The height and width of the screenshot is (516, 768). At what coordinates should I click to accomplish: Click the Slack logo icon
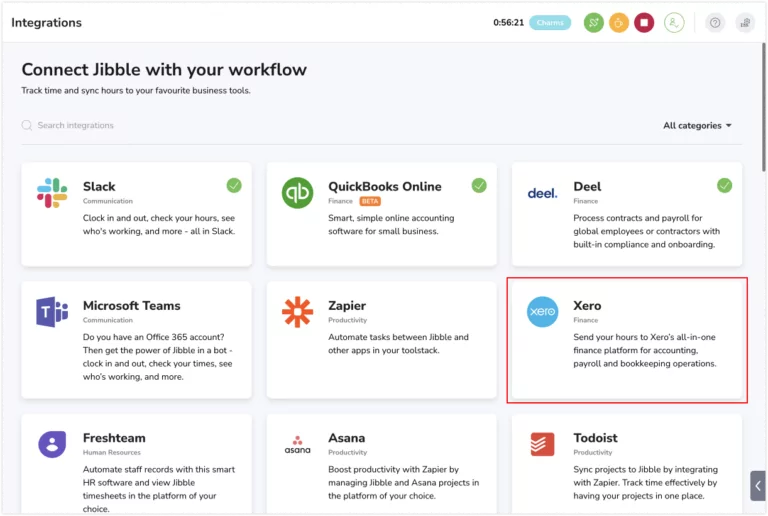pos(52,193)
